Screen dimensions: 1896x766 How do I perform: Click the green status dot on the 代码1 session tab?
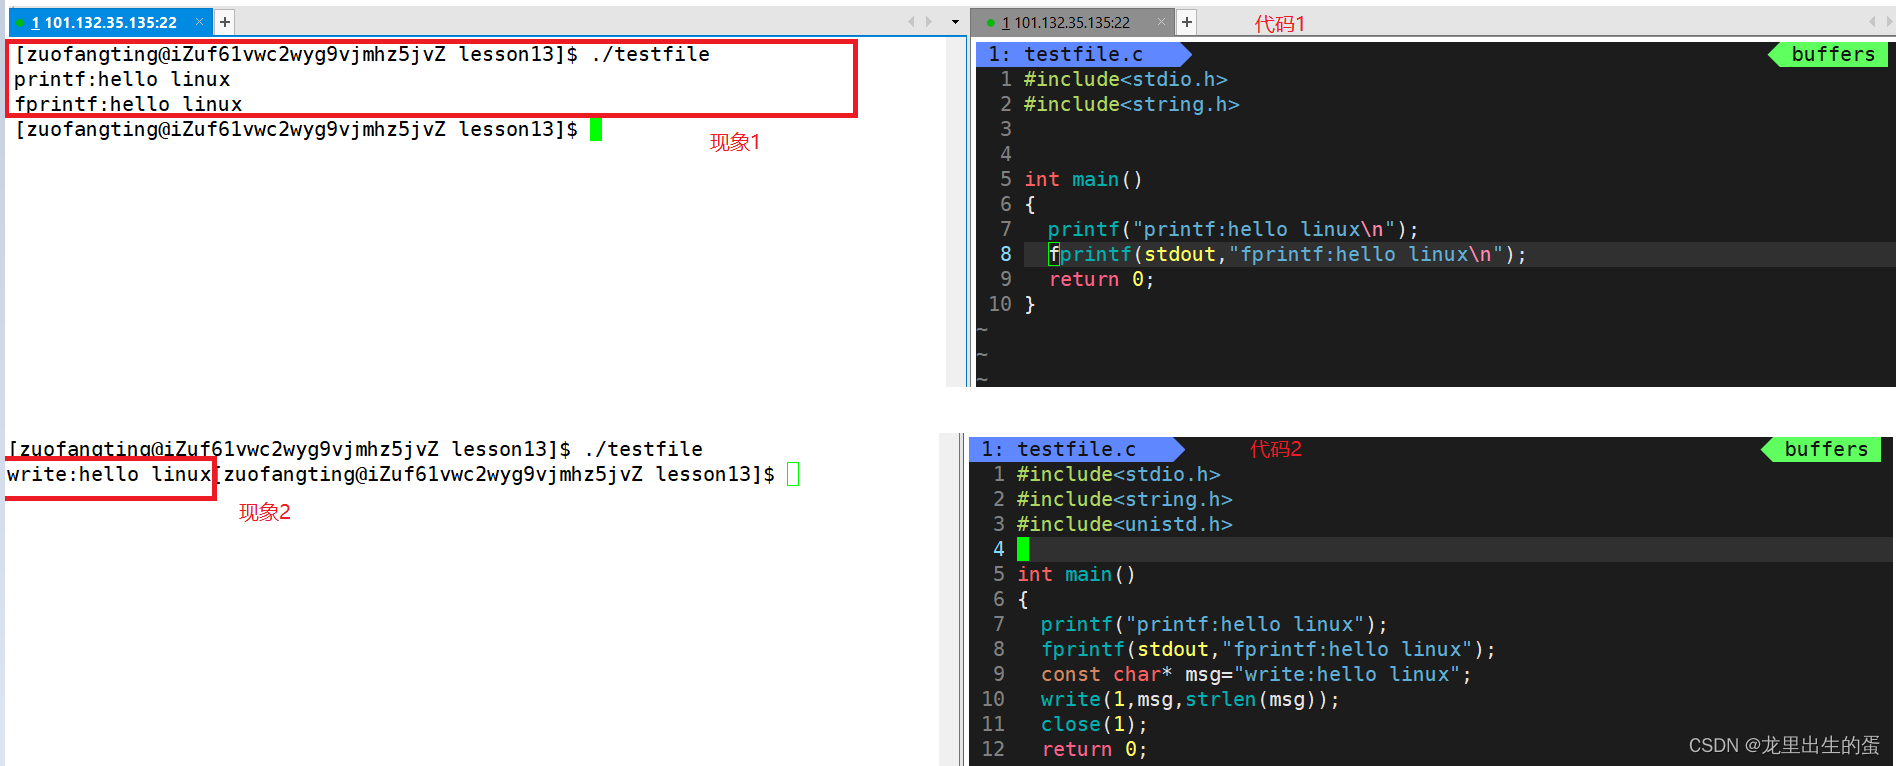[990, 22]
